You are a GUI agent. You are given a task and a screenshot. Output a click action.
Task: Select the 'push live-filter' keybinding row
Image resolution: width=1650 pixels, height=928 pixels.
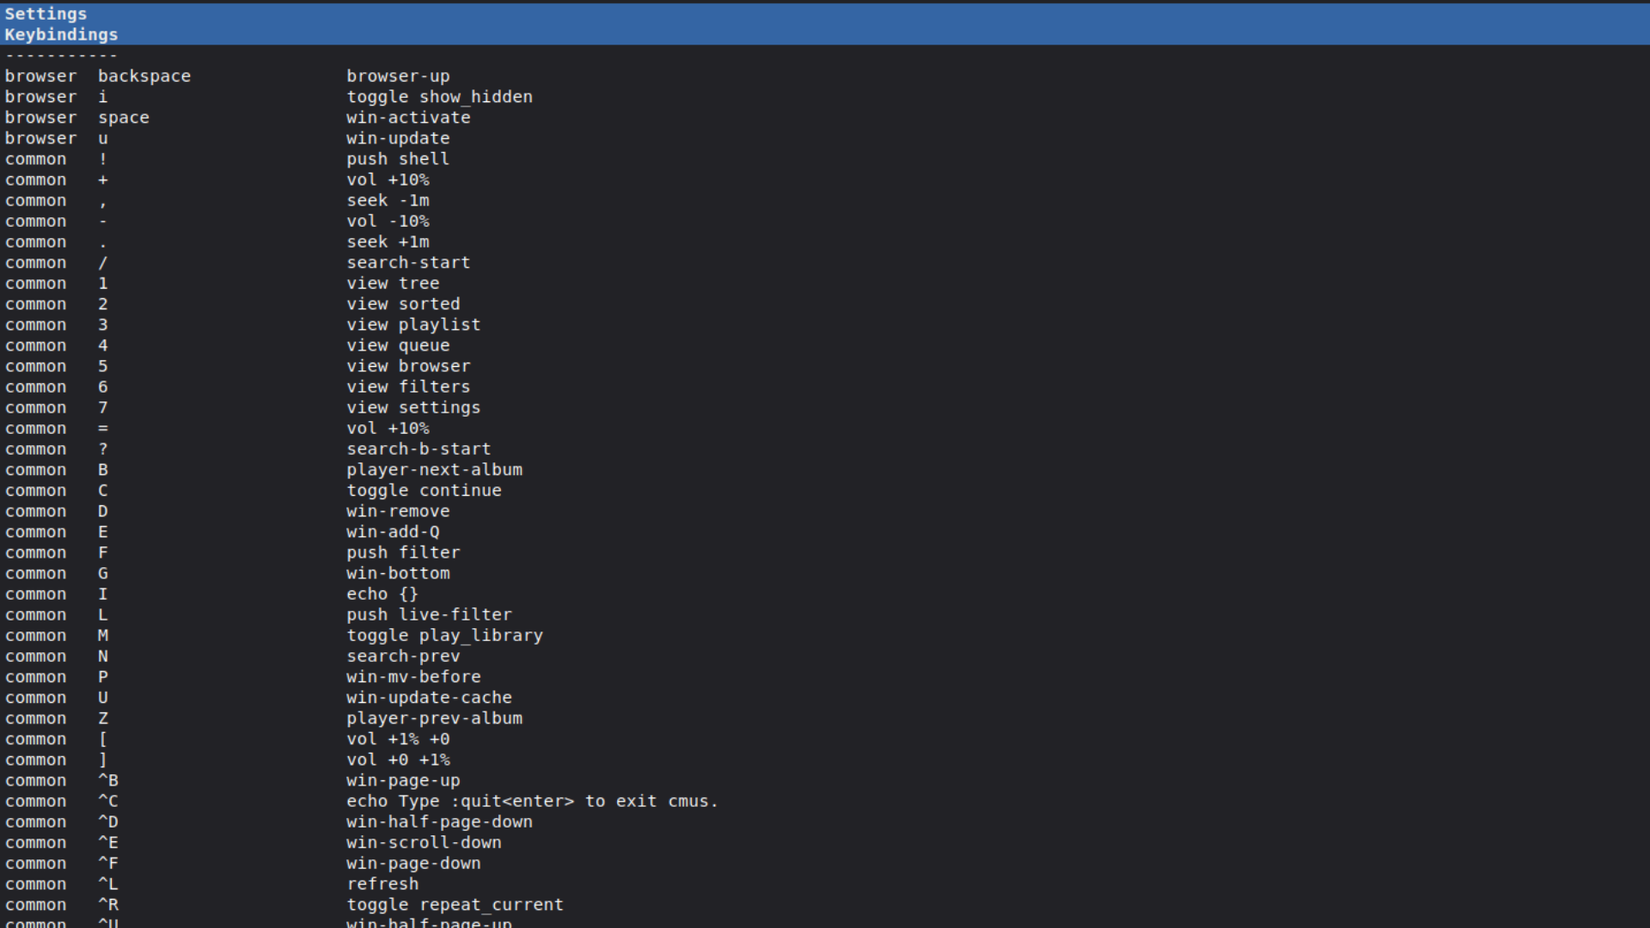click(825, 615)
